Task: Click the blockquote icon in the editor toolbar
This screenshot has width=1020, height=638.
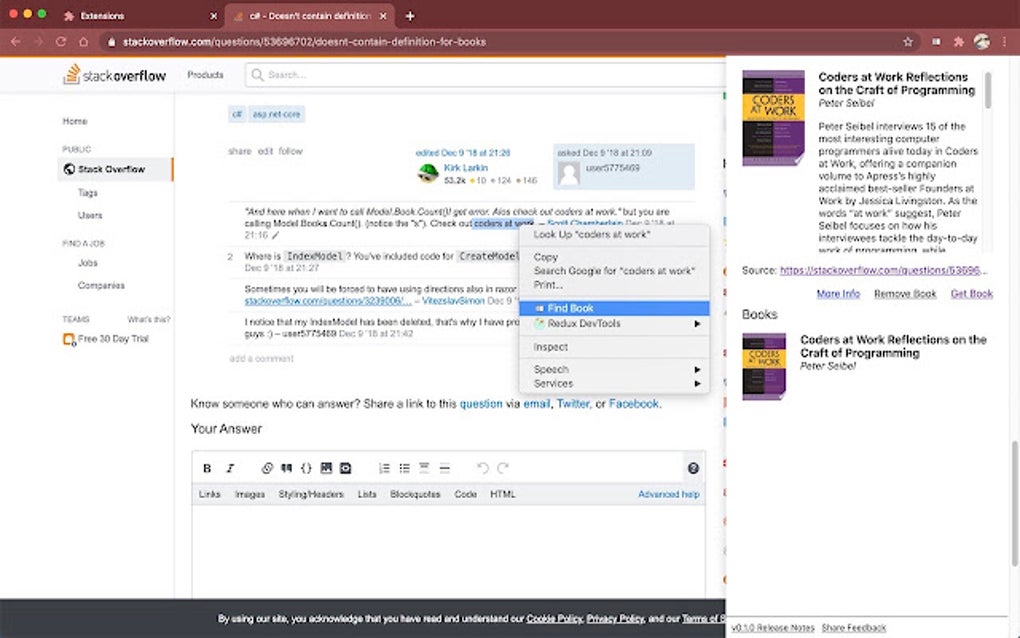Action: pyautogui.click(x=286, y=468)
